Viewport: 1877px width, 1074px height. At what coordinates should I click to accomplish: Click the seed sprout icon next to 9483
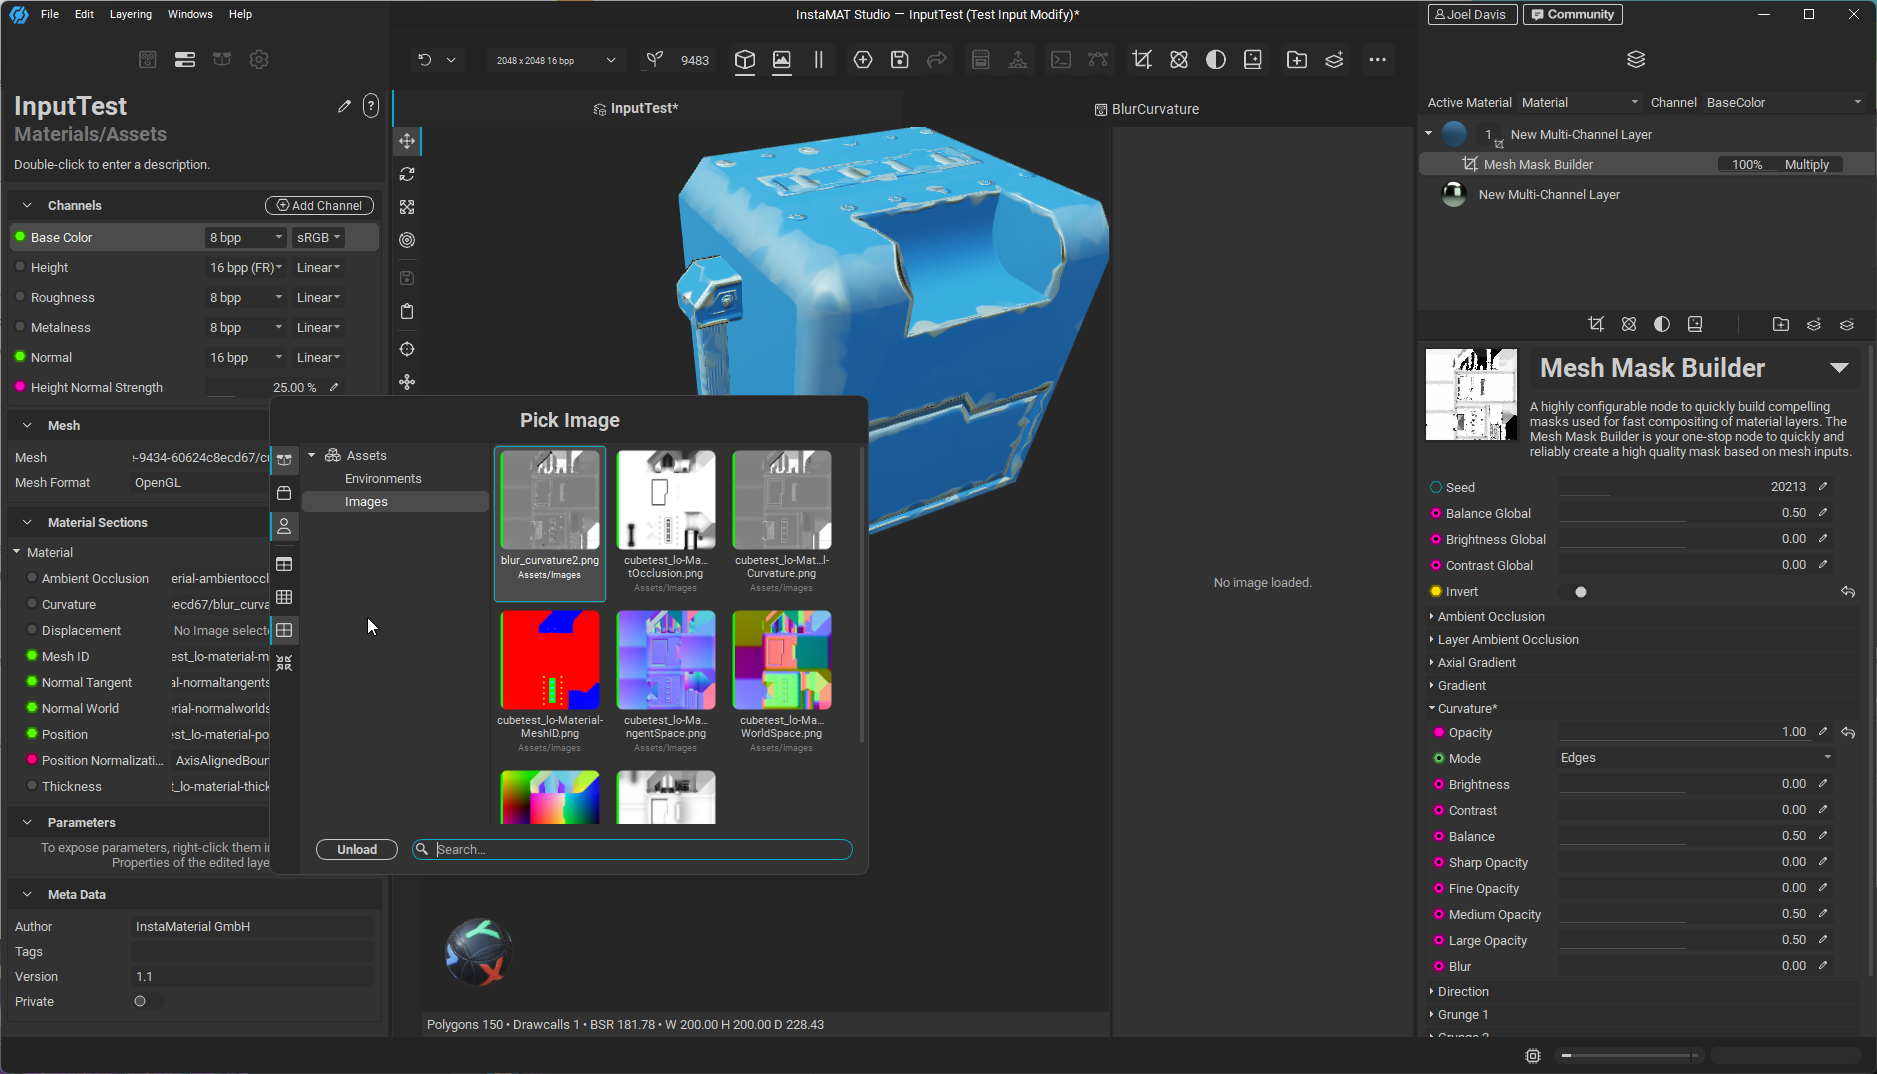click(655, 60)
